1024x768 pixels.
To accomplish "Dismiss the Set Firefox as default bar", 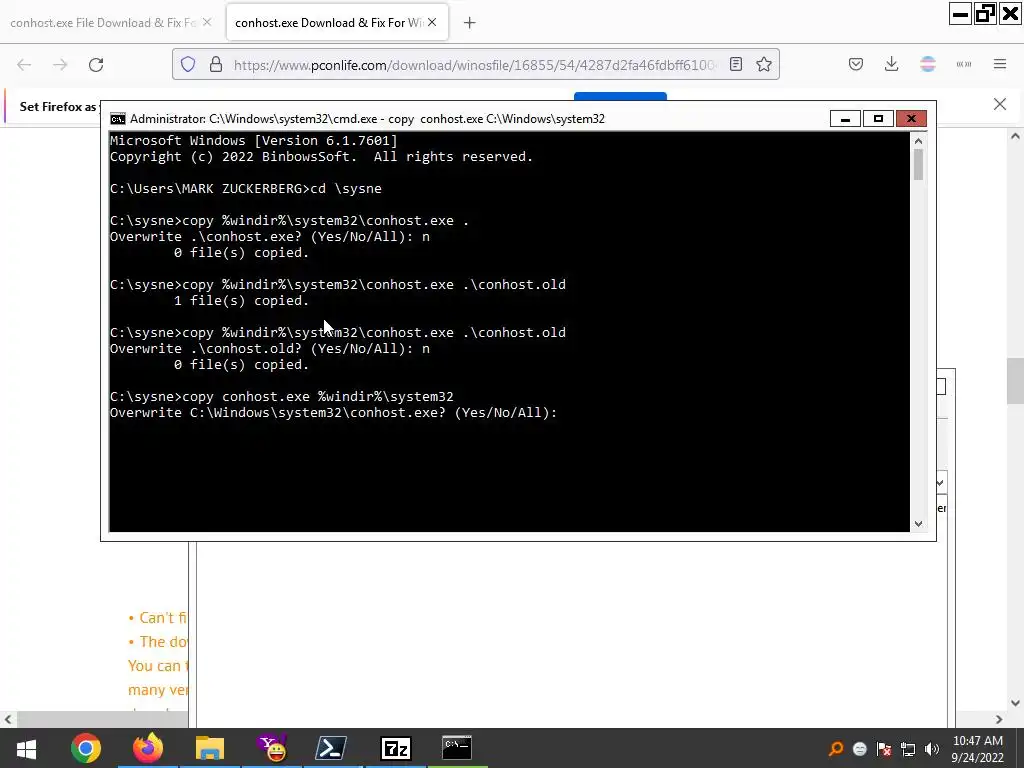I will coord(1000,104).
